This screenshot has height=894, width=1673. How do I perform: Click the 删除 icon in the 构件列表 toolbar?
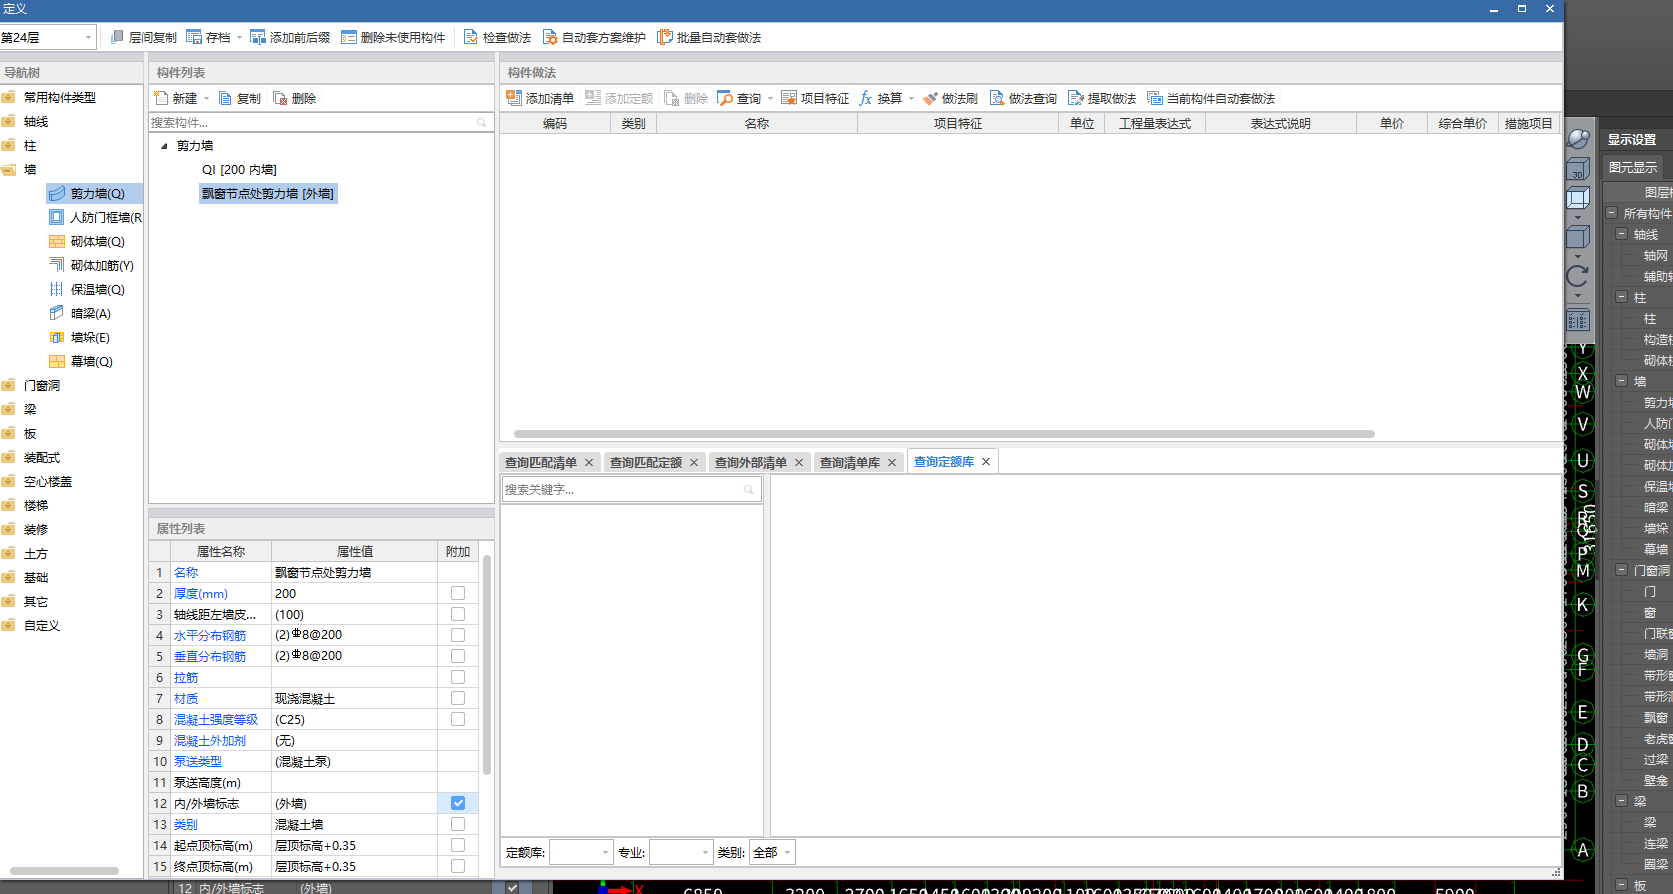point(280,98)
